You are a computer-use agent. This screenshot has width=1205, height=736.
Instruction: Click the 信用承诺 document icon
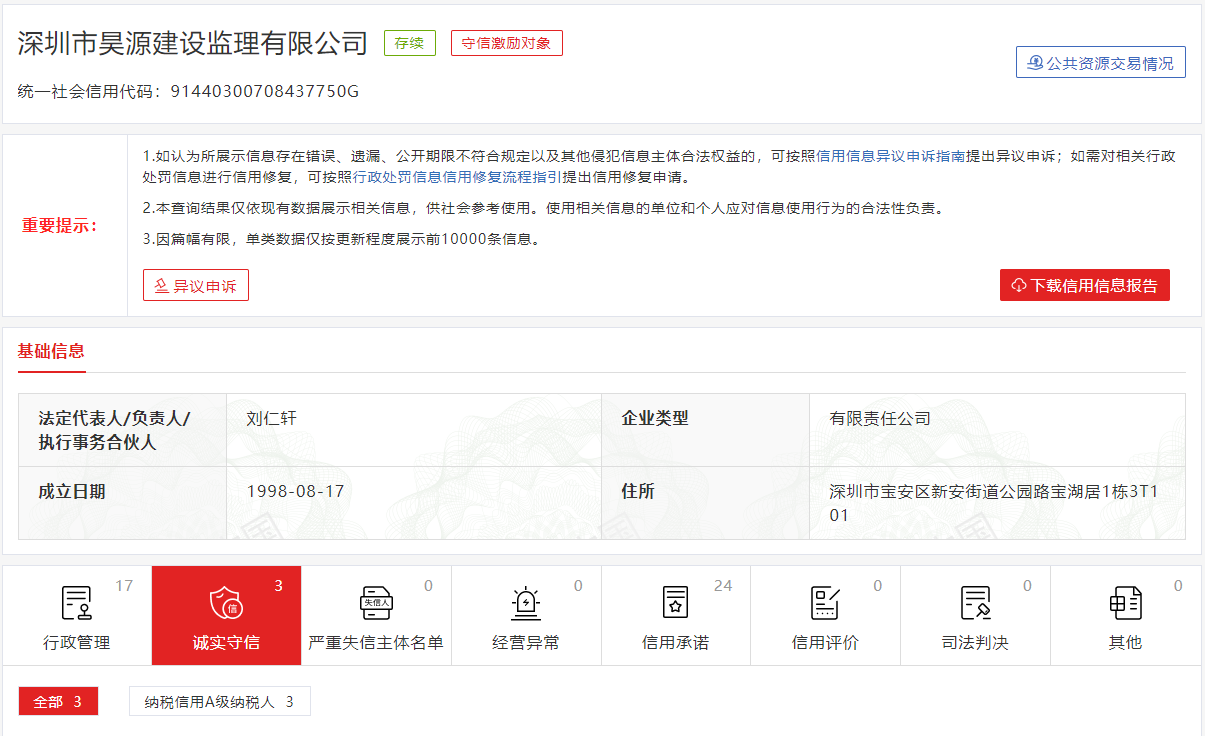[x=675, y=603]
